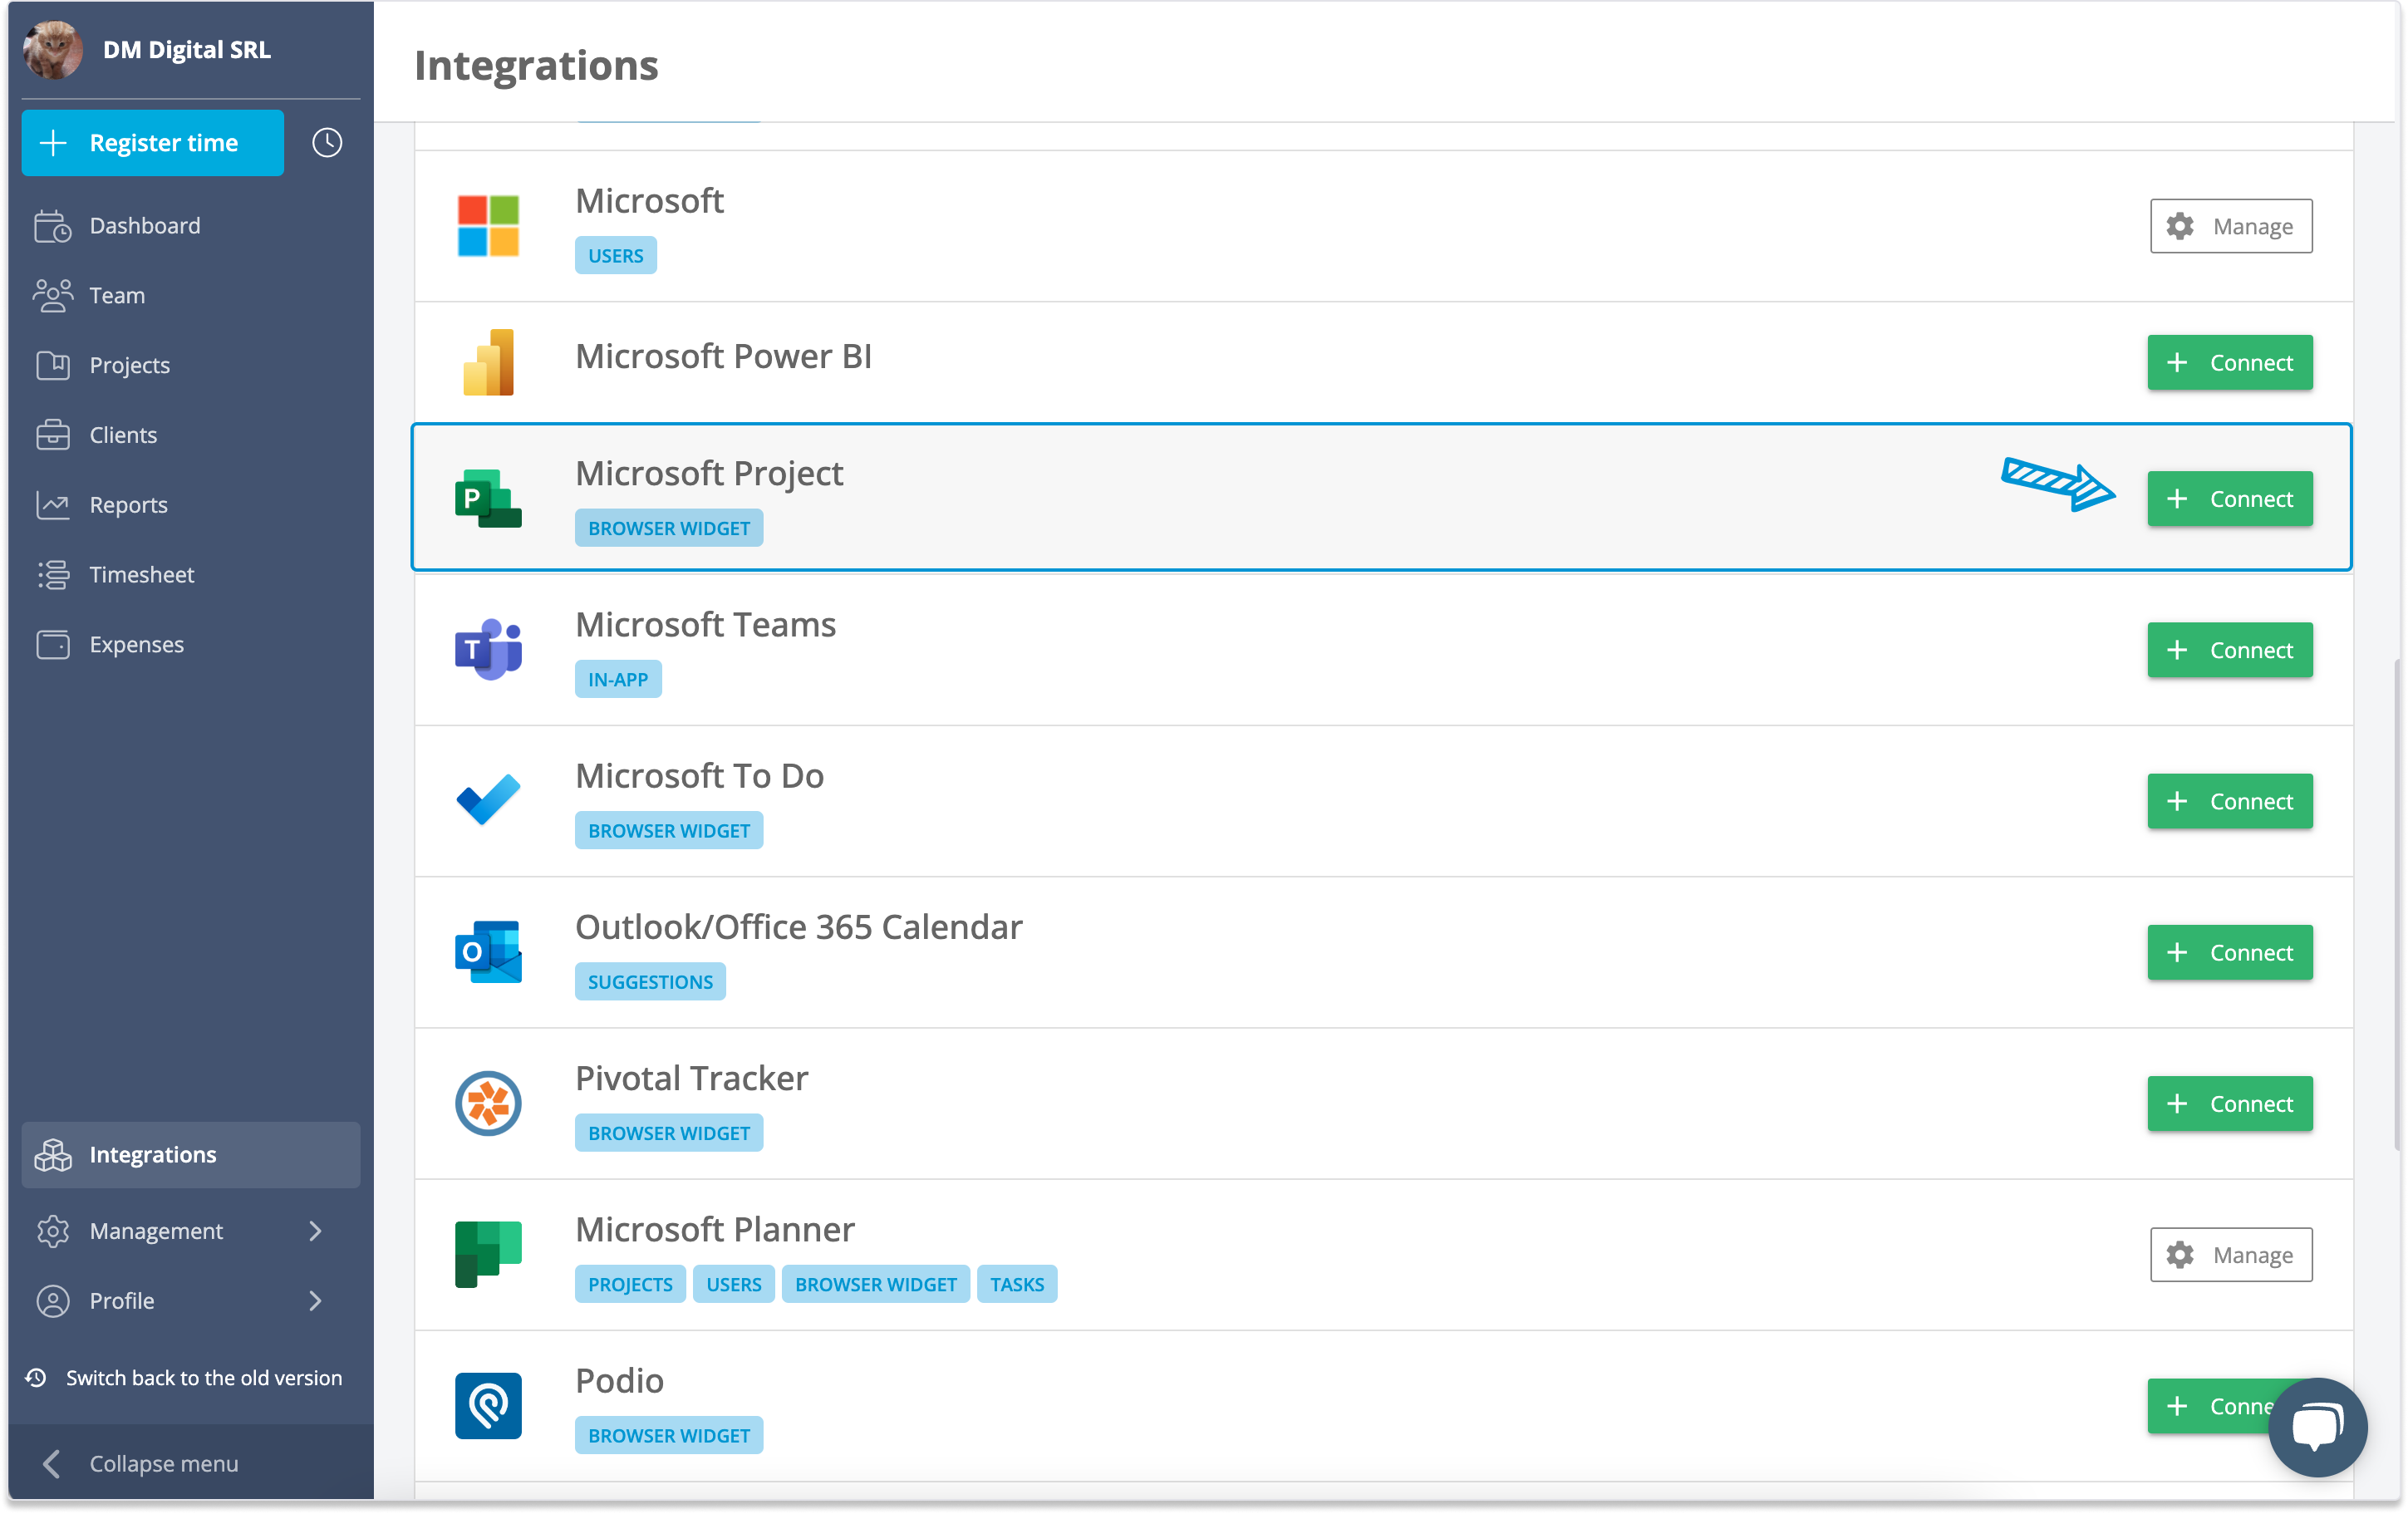Image resolution: width=2408 pixels, height=1514 pixels.
Task: Click the USERS tag under Microsoft Planner
Action: 734,1285
